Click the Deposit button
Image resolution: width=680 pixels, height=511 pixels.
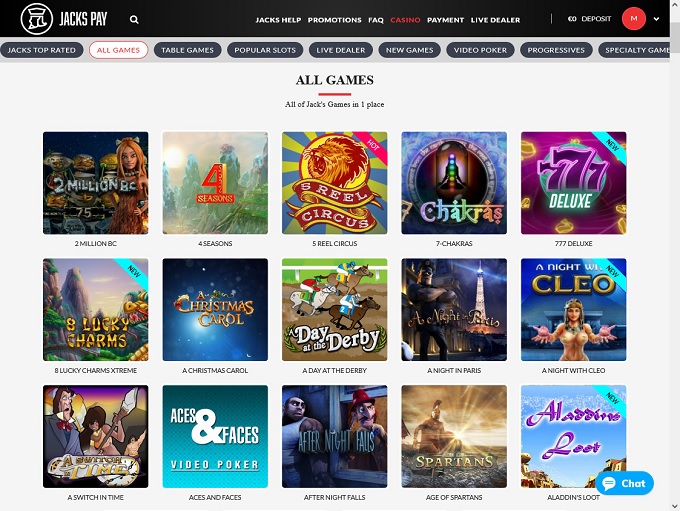(x=589, y=19)
